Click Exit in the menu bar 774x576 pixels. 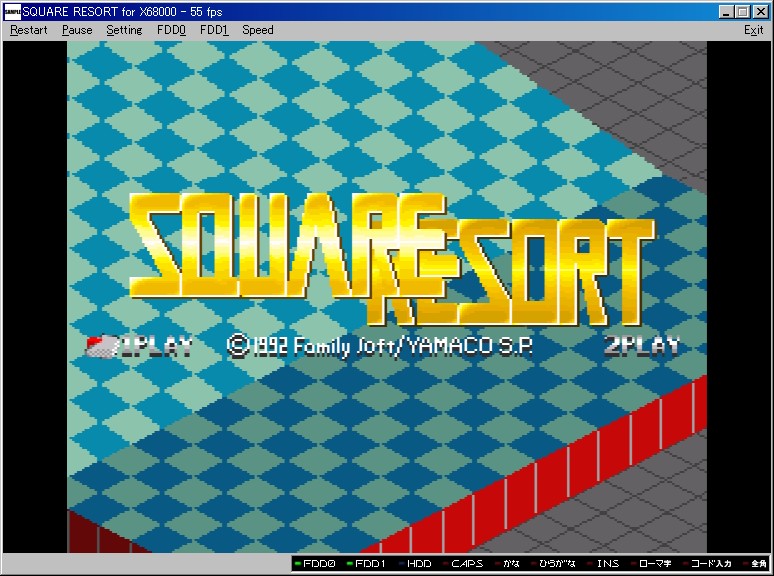[x=753, y=30]
